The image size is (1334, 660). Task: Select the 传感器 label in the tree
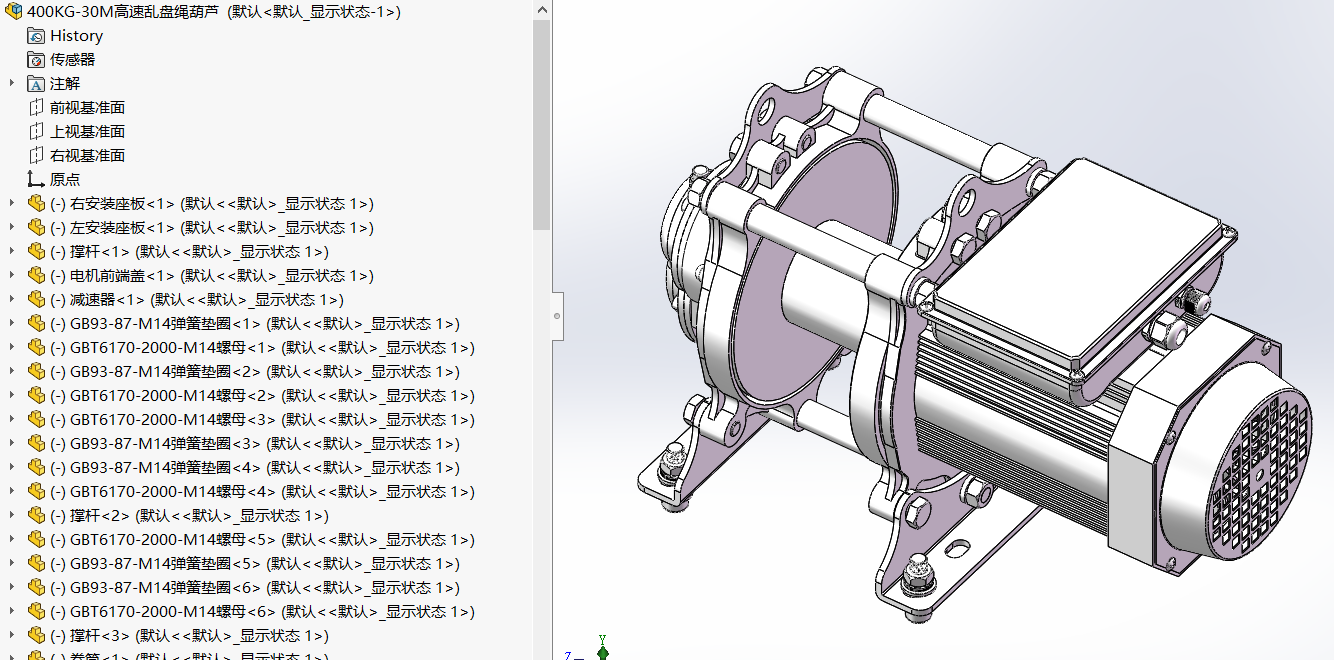[72, 60]
